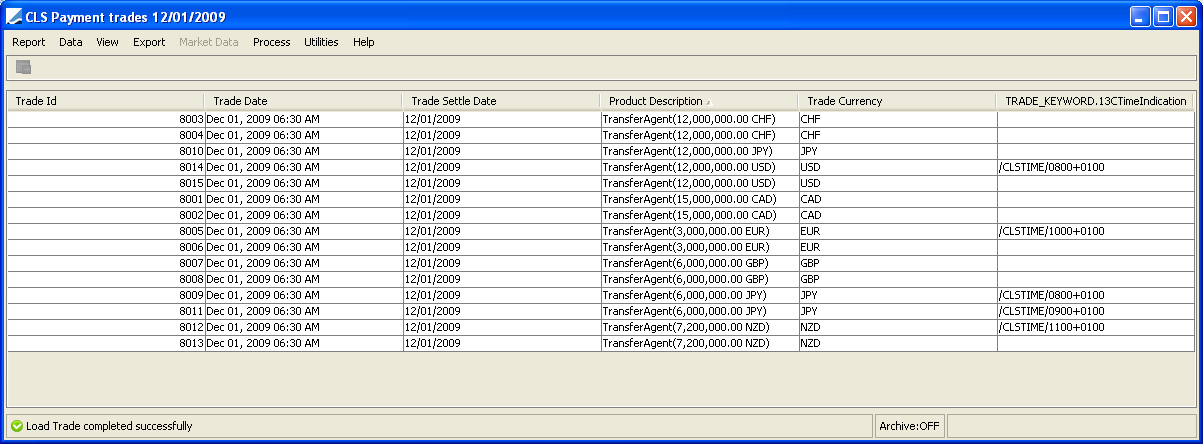1203x444 pixels.
Task: Select trade id 8011 cell
Action: pos(105,311)
